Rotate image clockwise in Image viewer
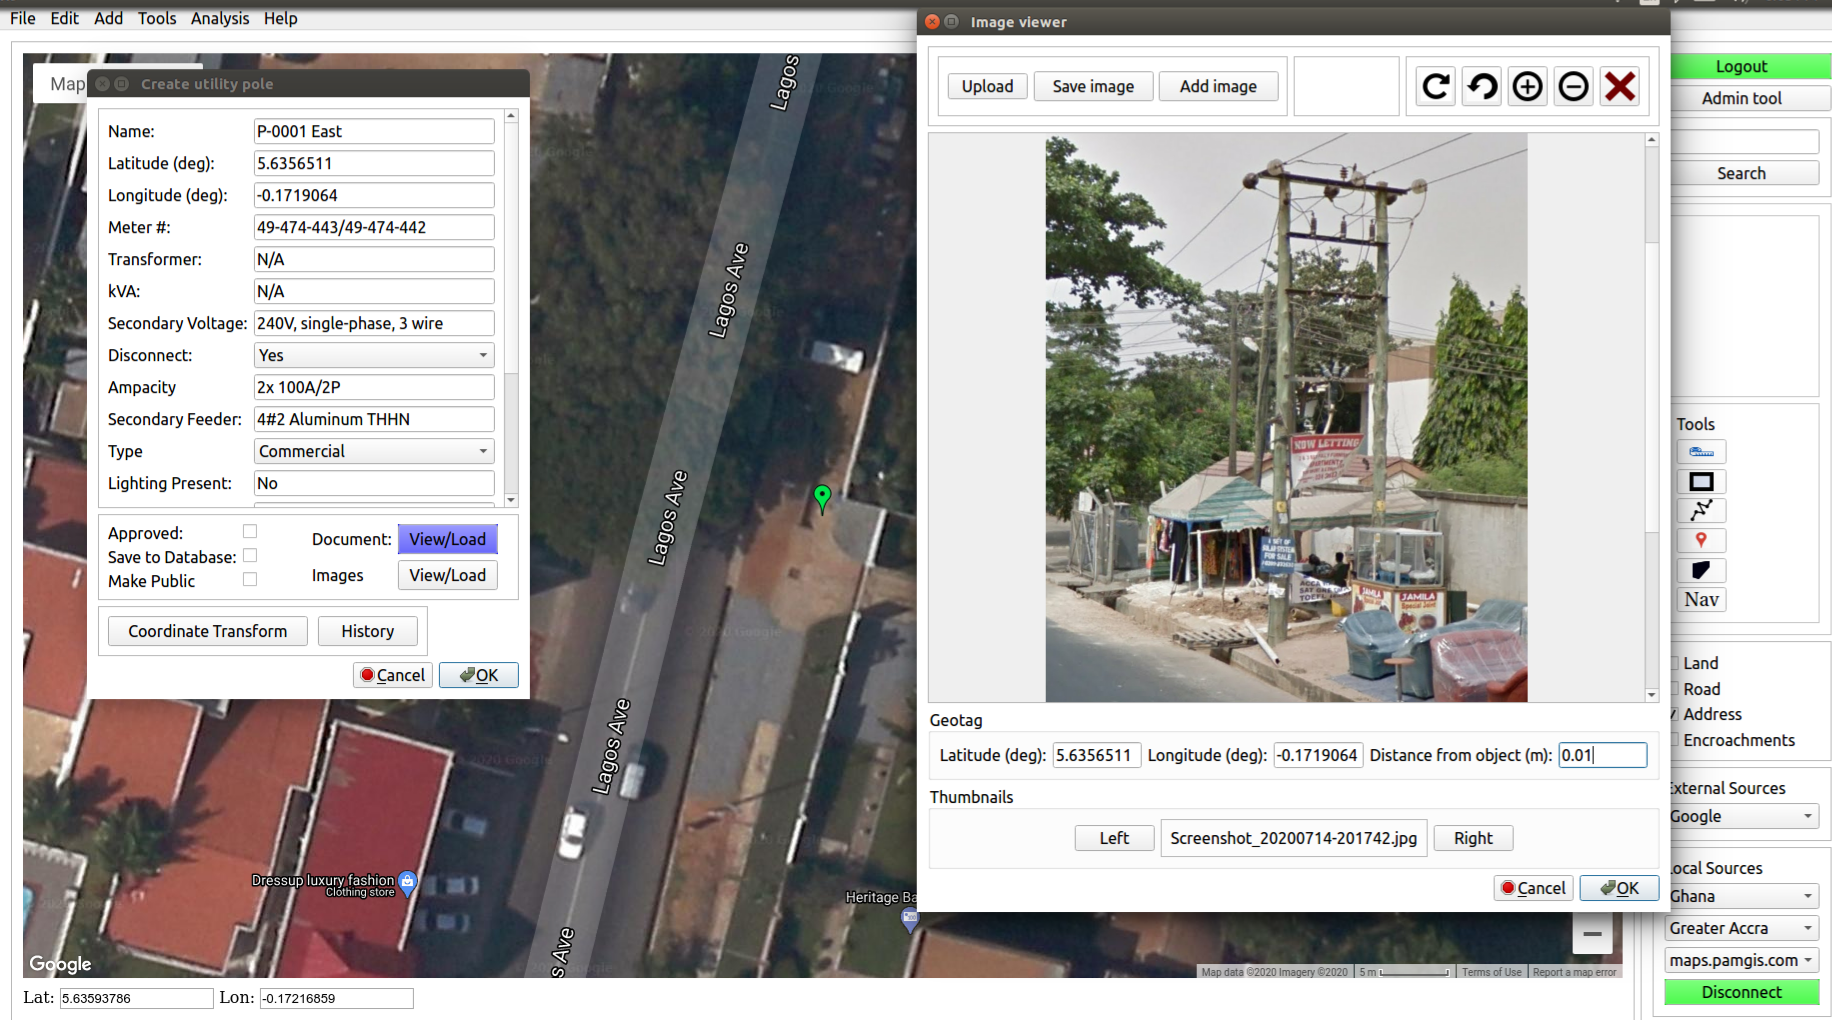 coord(1436,87)
